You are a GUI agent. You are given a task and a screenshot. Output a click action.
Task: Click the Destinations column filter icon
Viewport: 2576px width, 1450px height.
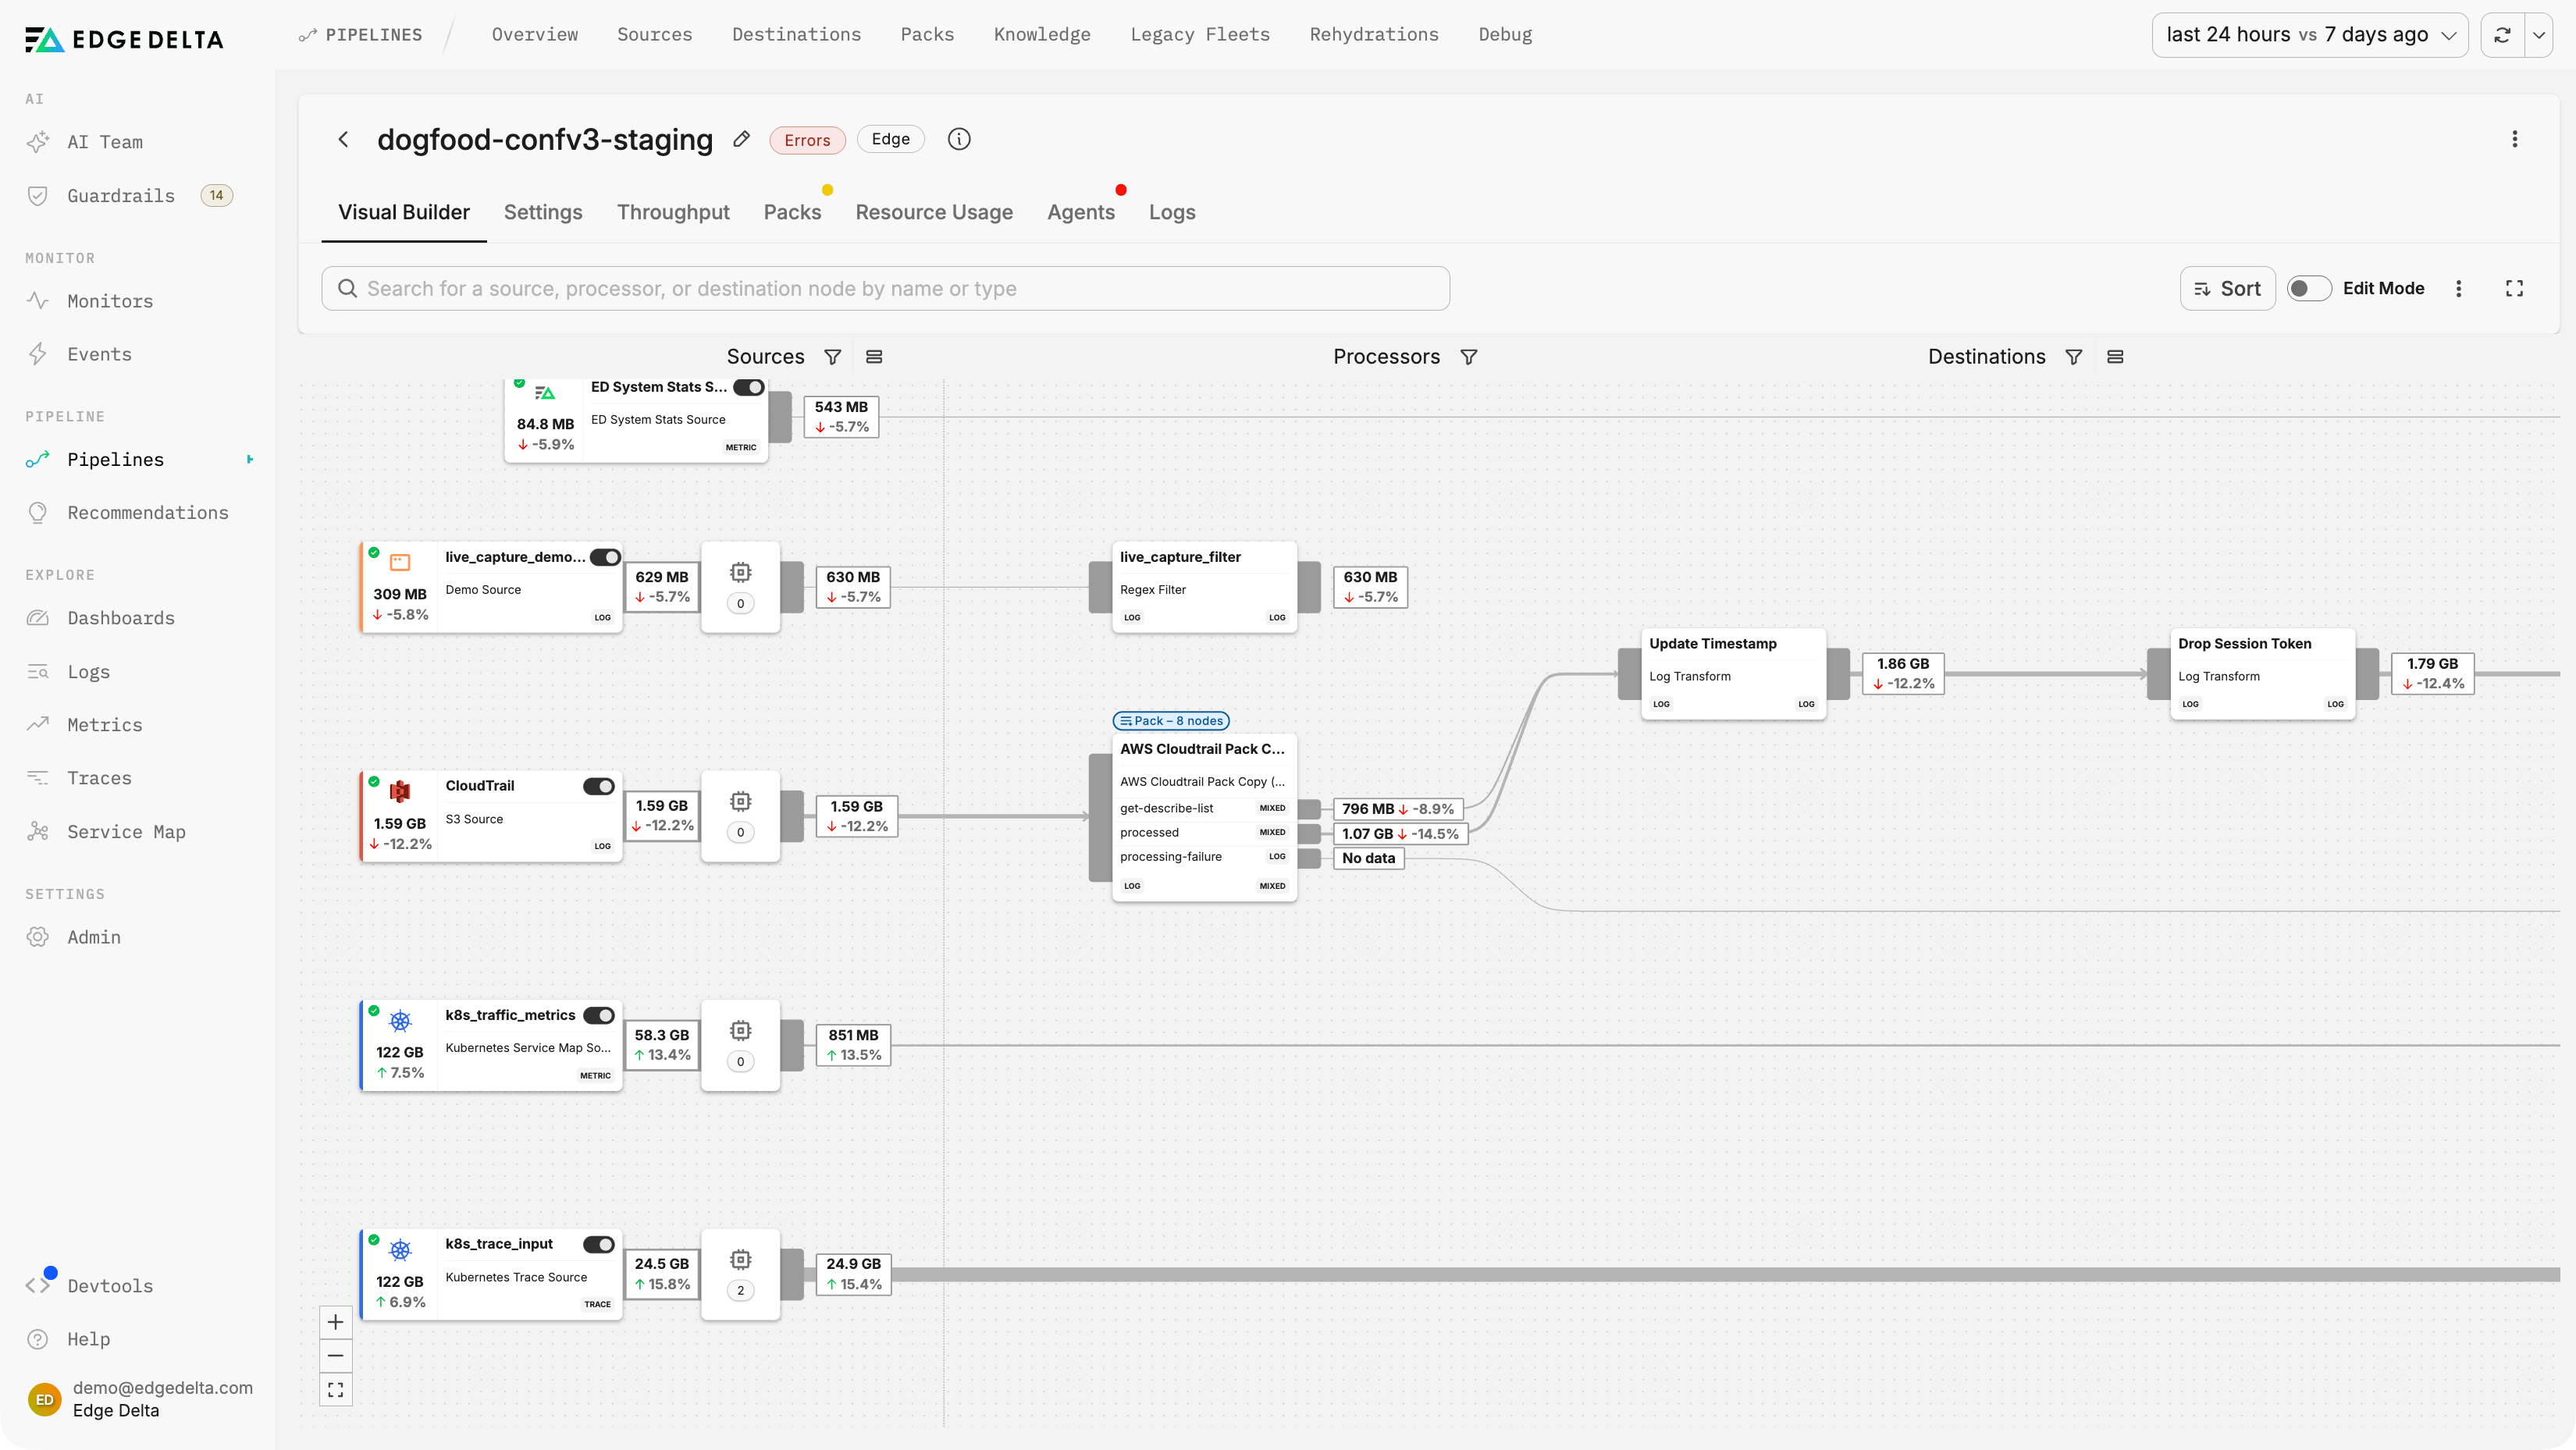click(2074, 357)
